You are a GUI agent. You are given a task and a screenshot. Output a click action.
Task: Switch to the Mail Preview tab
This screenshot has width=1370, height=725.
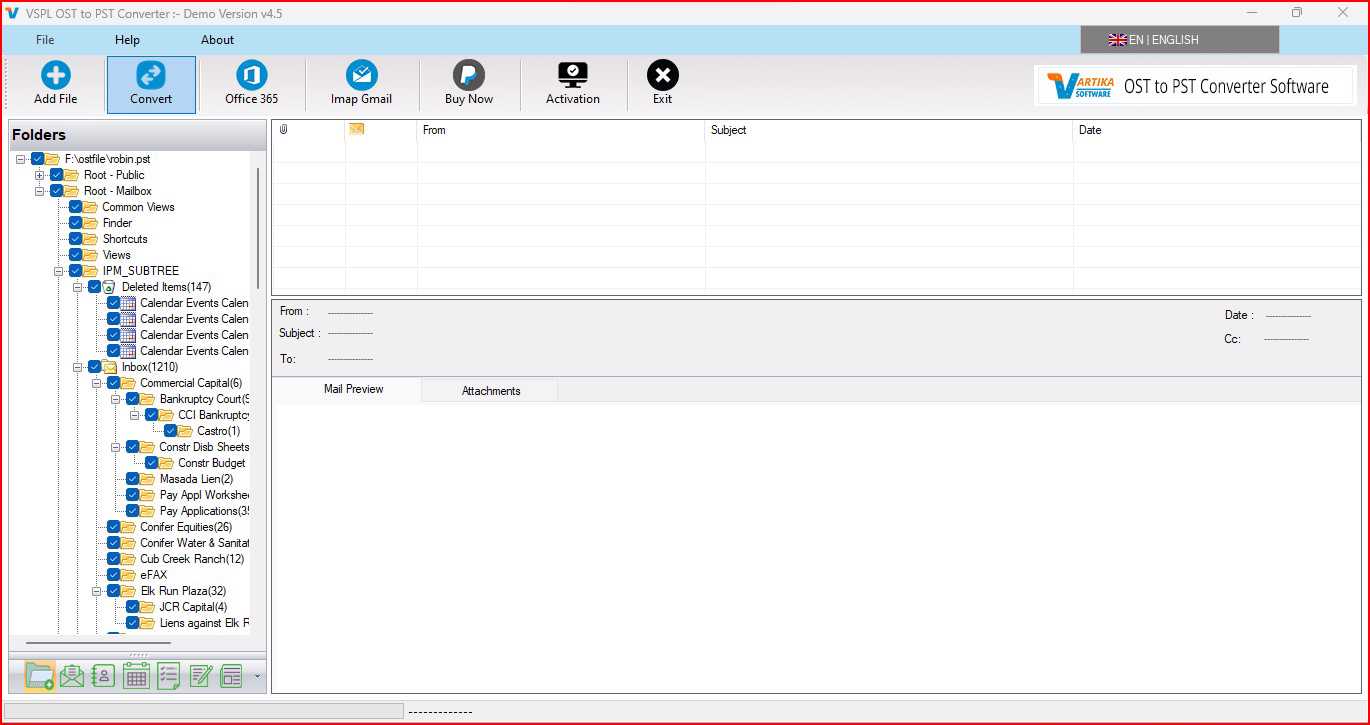[353, 389]
